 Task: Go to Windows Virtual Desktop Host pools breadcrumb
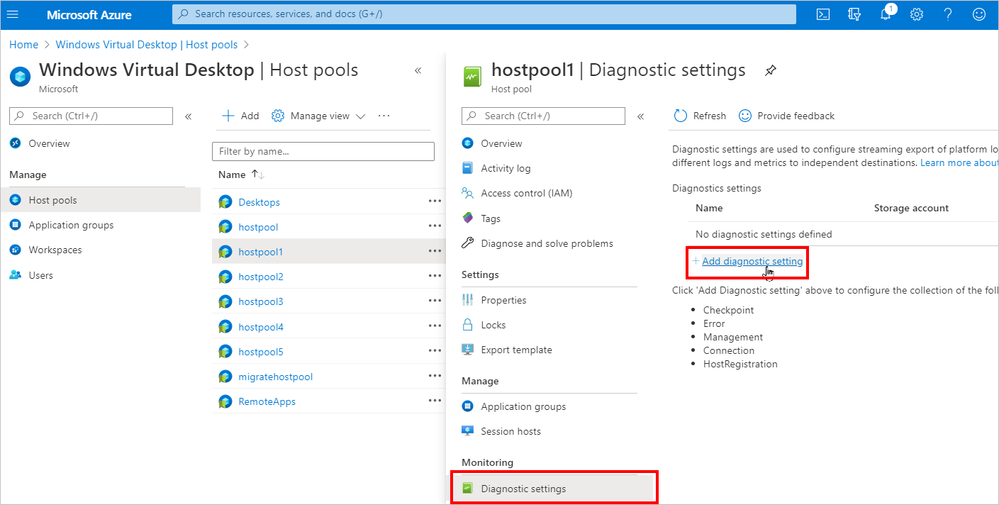pos(147,45)
